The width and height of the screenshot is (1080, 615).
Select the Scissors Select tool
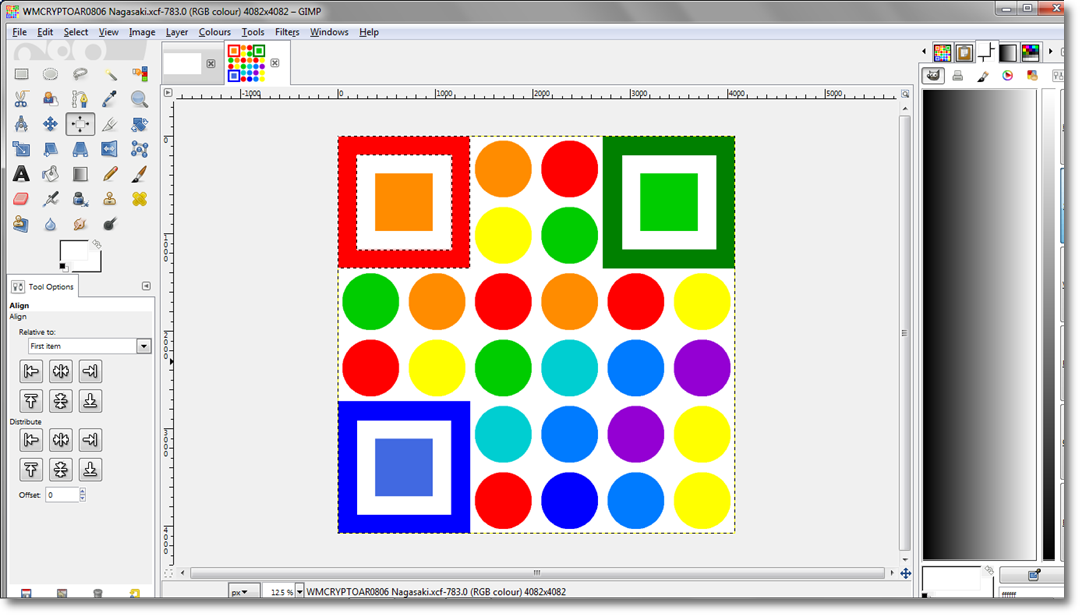[21, 99]
